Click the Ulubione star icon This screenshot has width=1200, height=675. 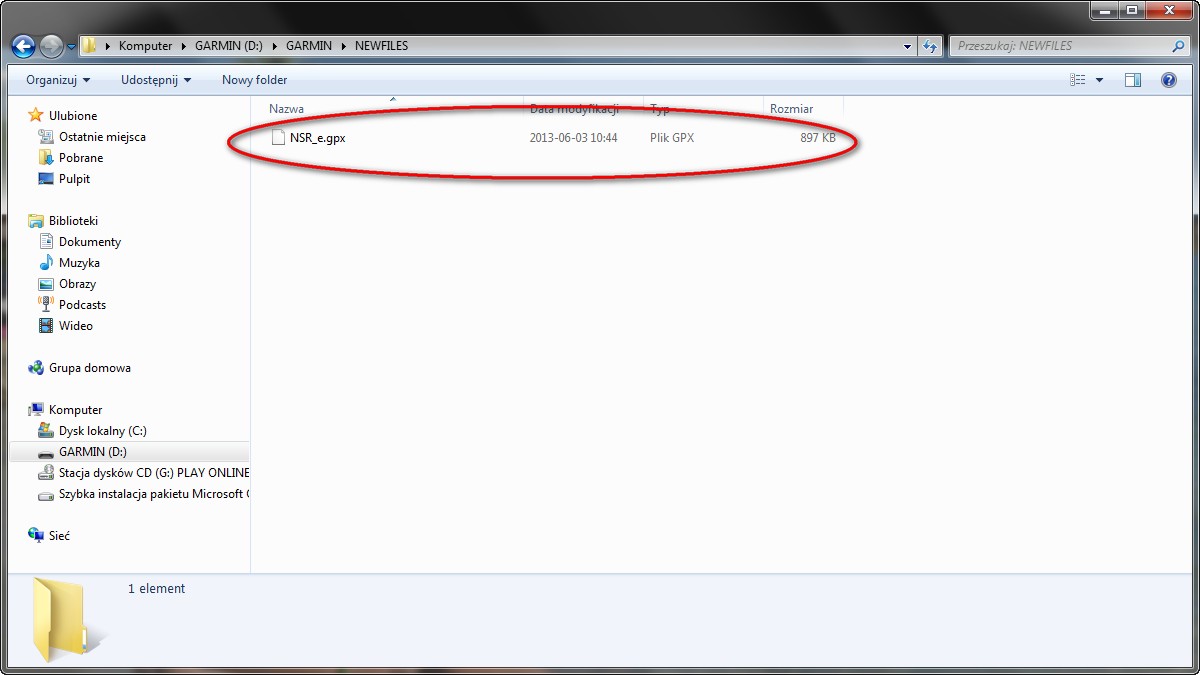tap(36, 115)
